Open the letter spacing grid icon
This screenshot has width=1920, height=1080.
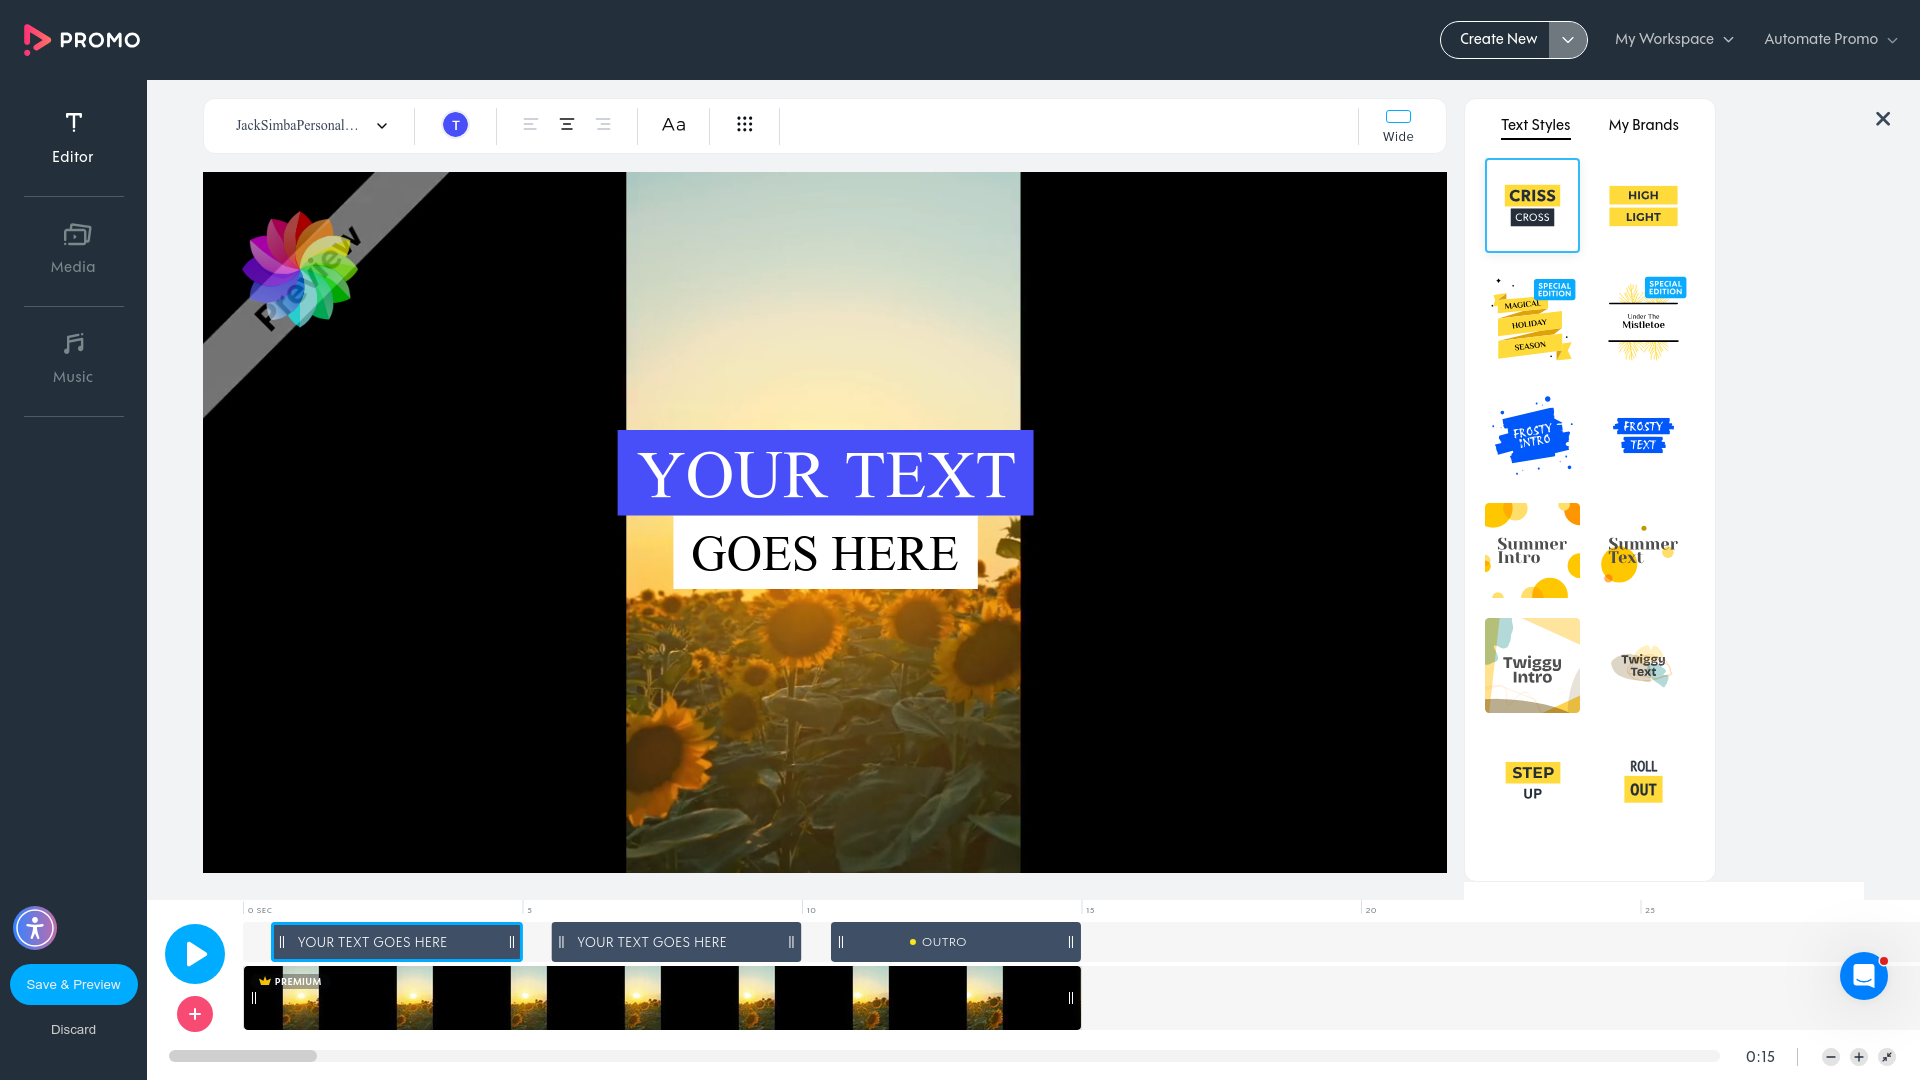click(744, 124)
